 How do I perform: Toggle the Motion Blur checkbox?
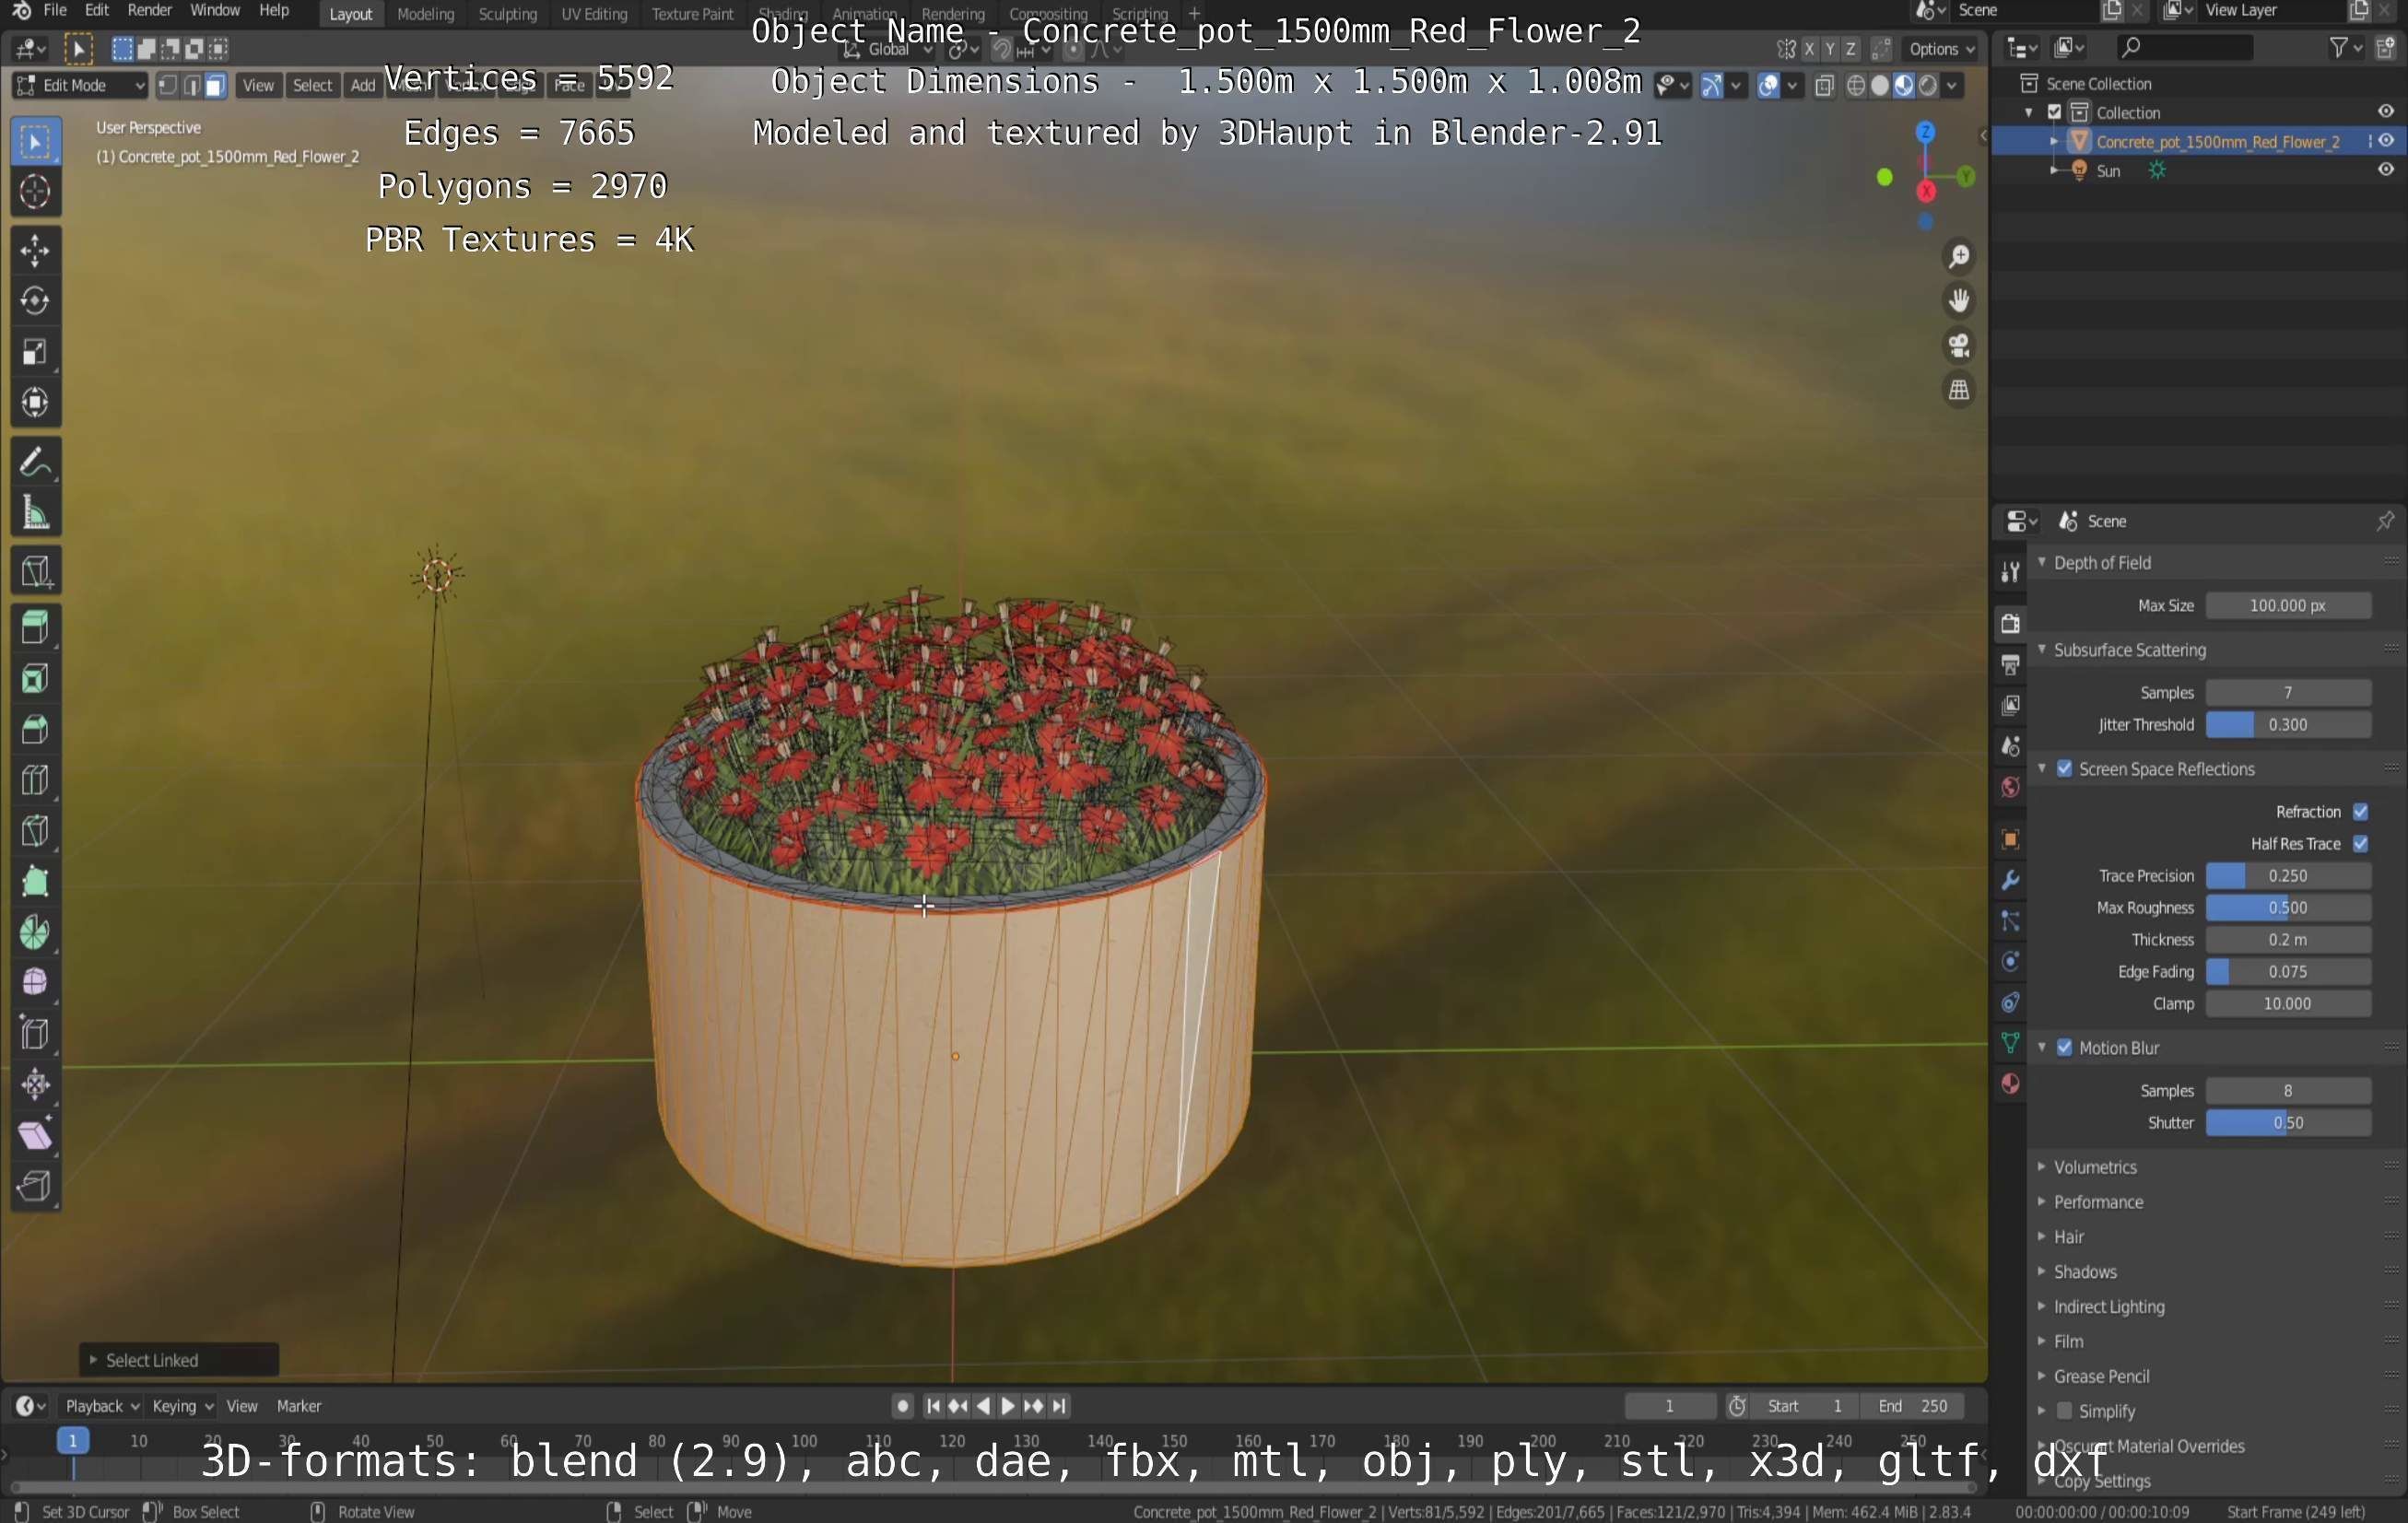pos(2064,1048)
